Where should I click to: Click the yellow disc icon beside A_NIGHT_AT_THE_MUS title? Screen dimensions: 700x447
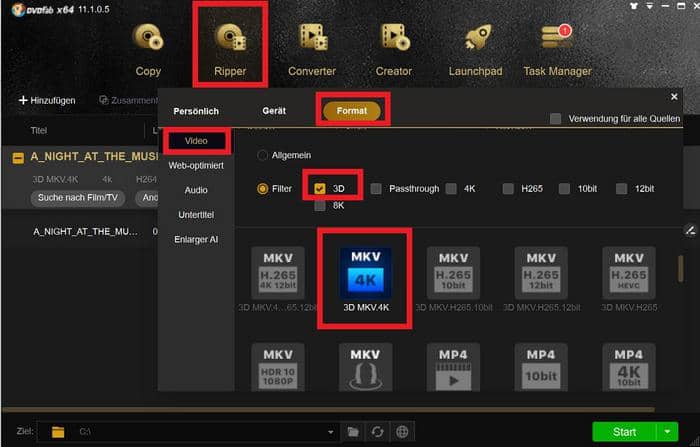(x=18, y=158)
